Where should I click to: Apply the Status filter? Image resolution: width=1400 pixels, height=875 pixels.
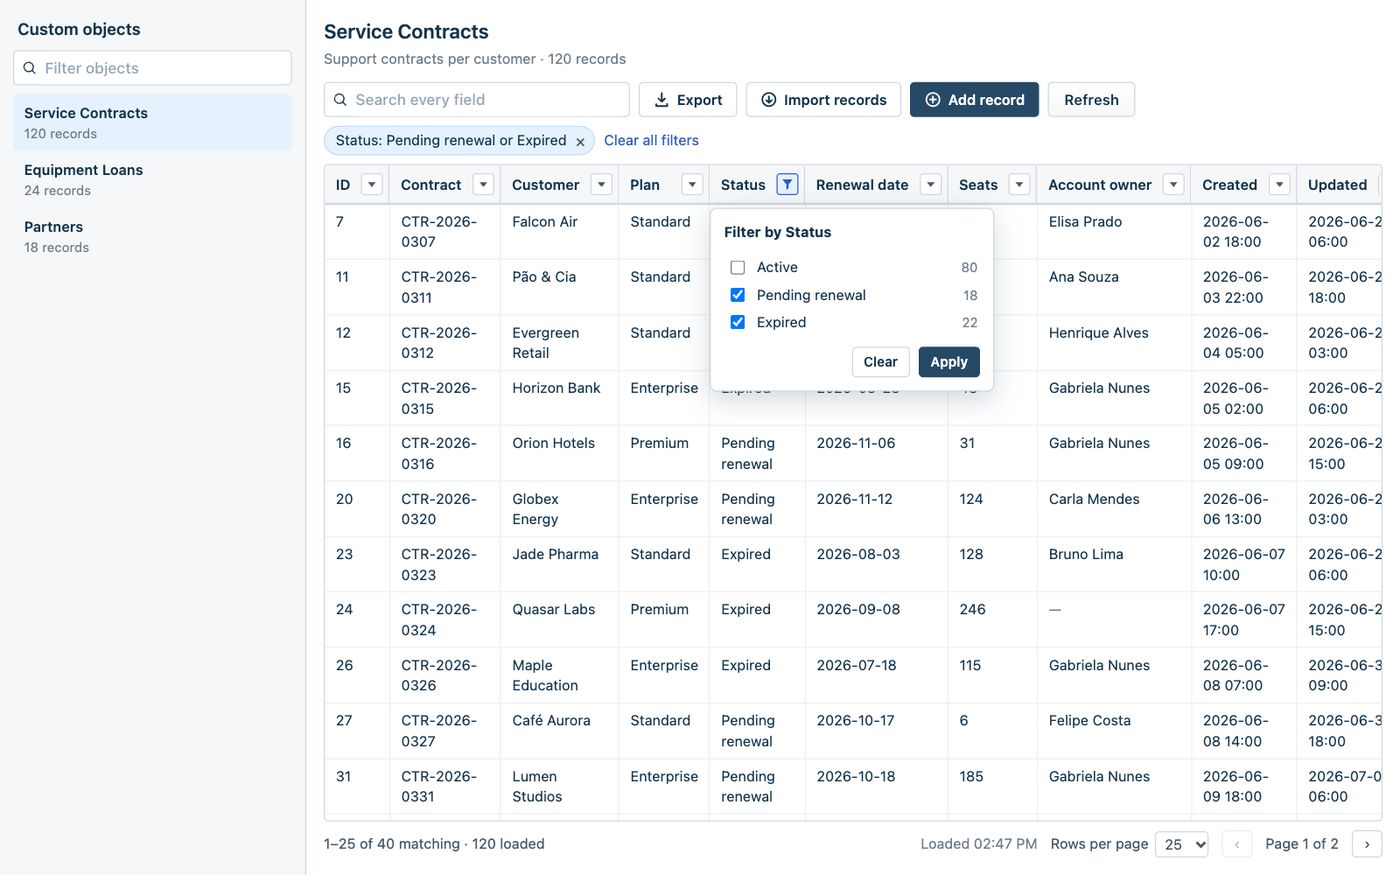click(x=949, y=362)
